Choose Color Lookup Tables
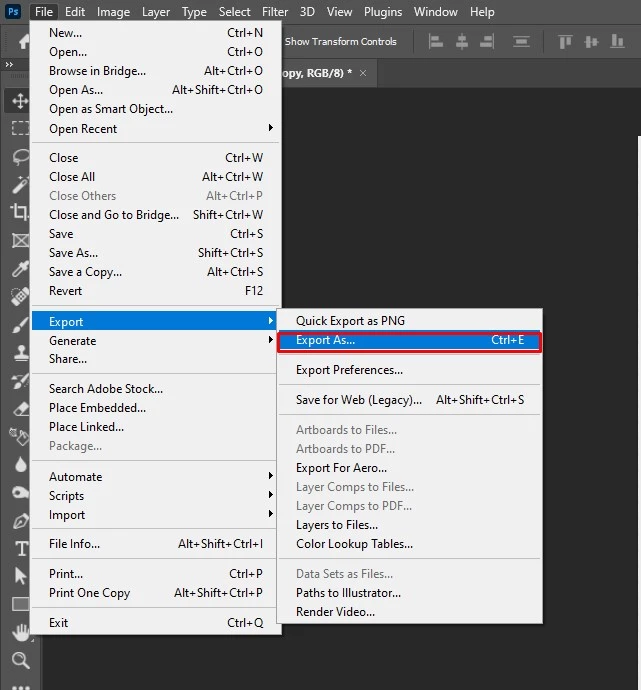The height and width of the screenshot is (690, 641). point(410,543)
